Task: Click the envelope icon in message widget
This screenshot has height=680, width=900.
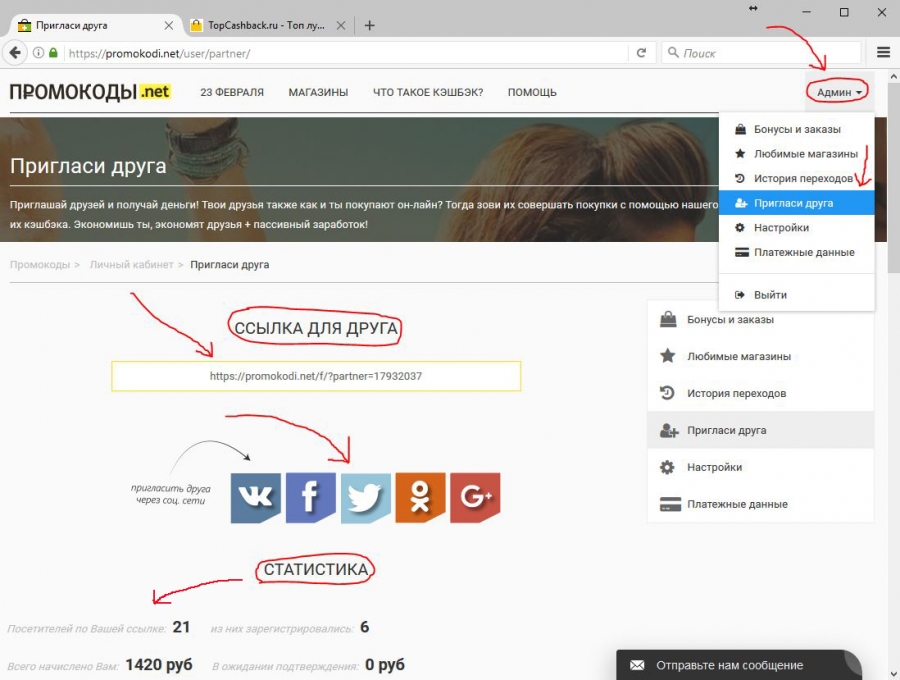Action: coord(637,665)
